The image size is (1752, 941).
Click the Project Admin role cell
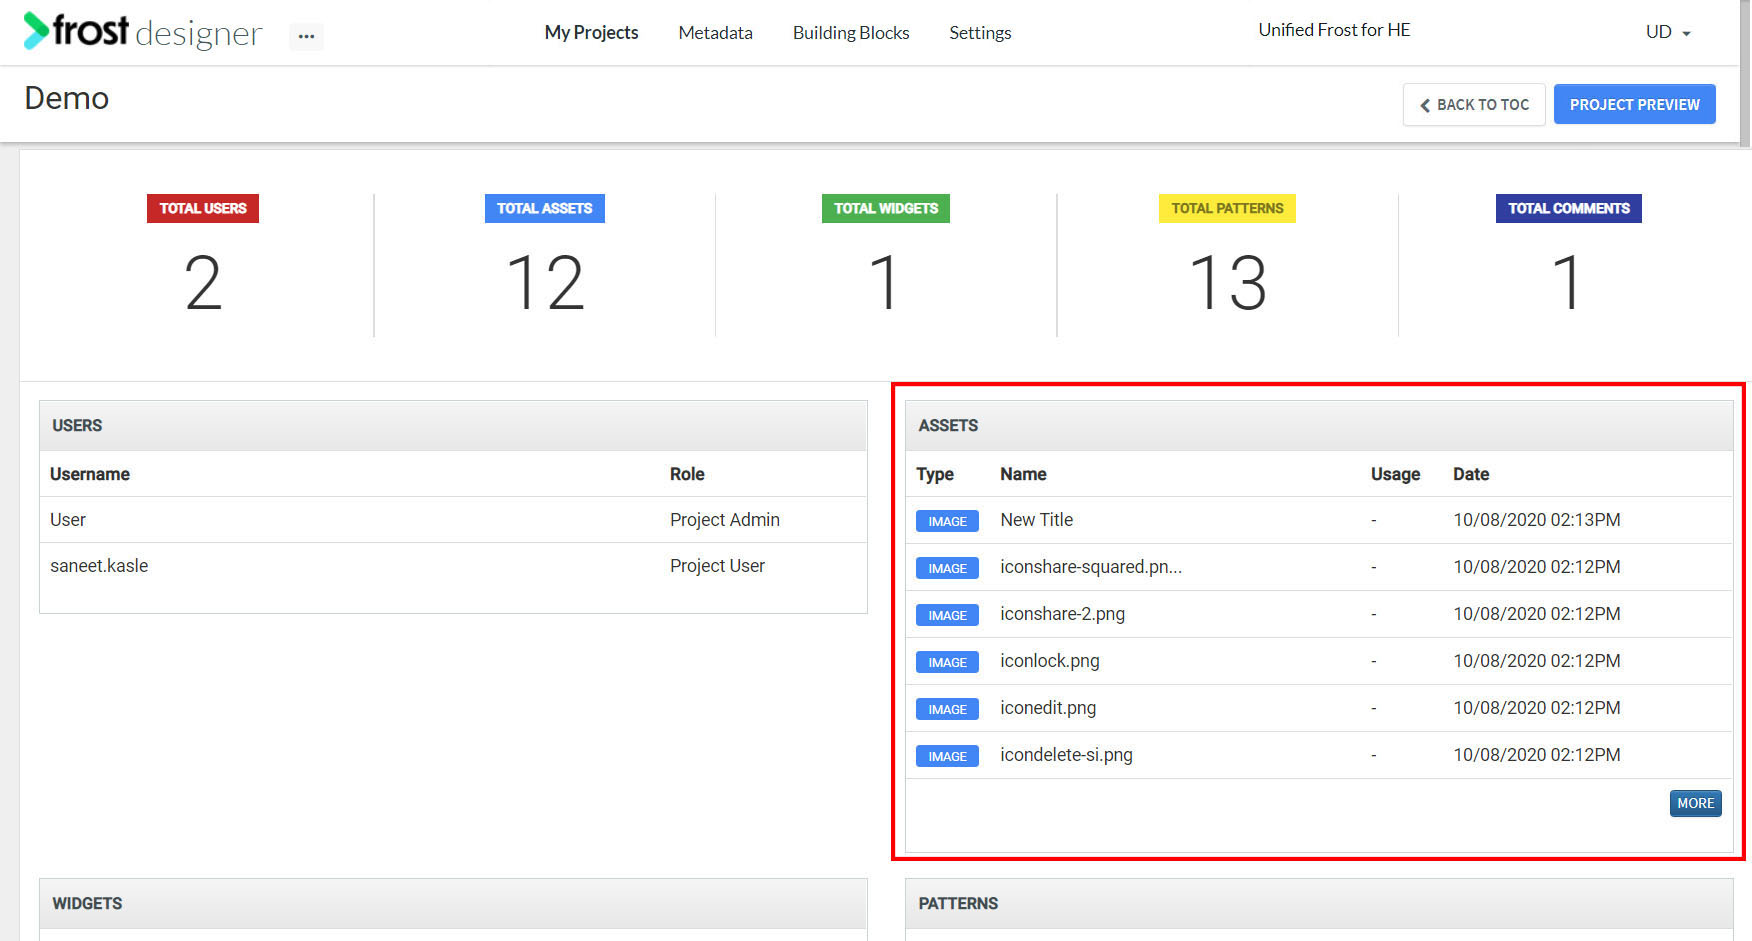coord(725,520)
